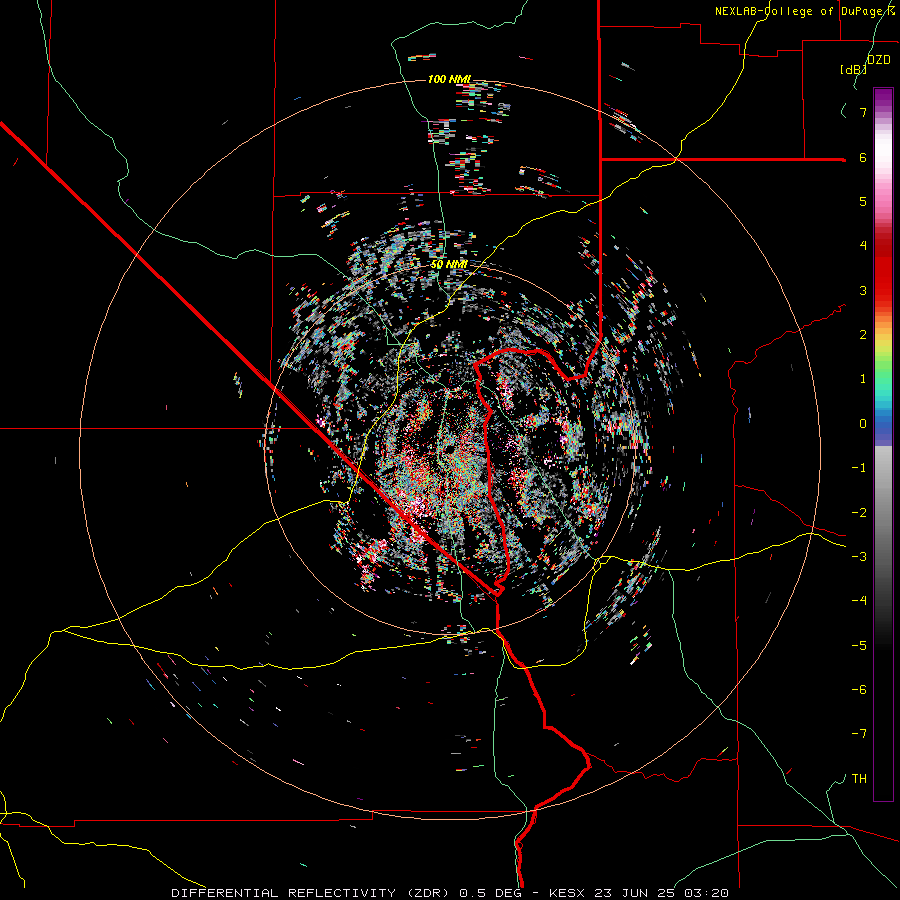Click the 3 tick value on the color scale
900x900 pixels.
(863, 290)
